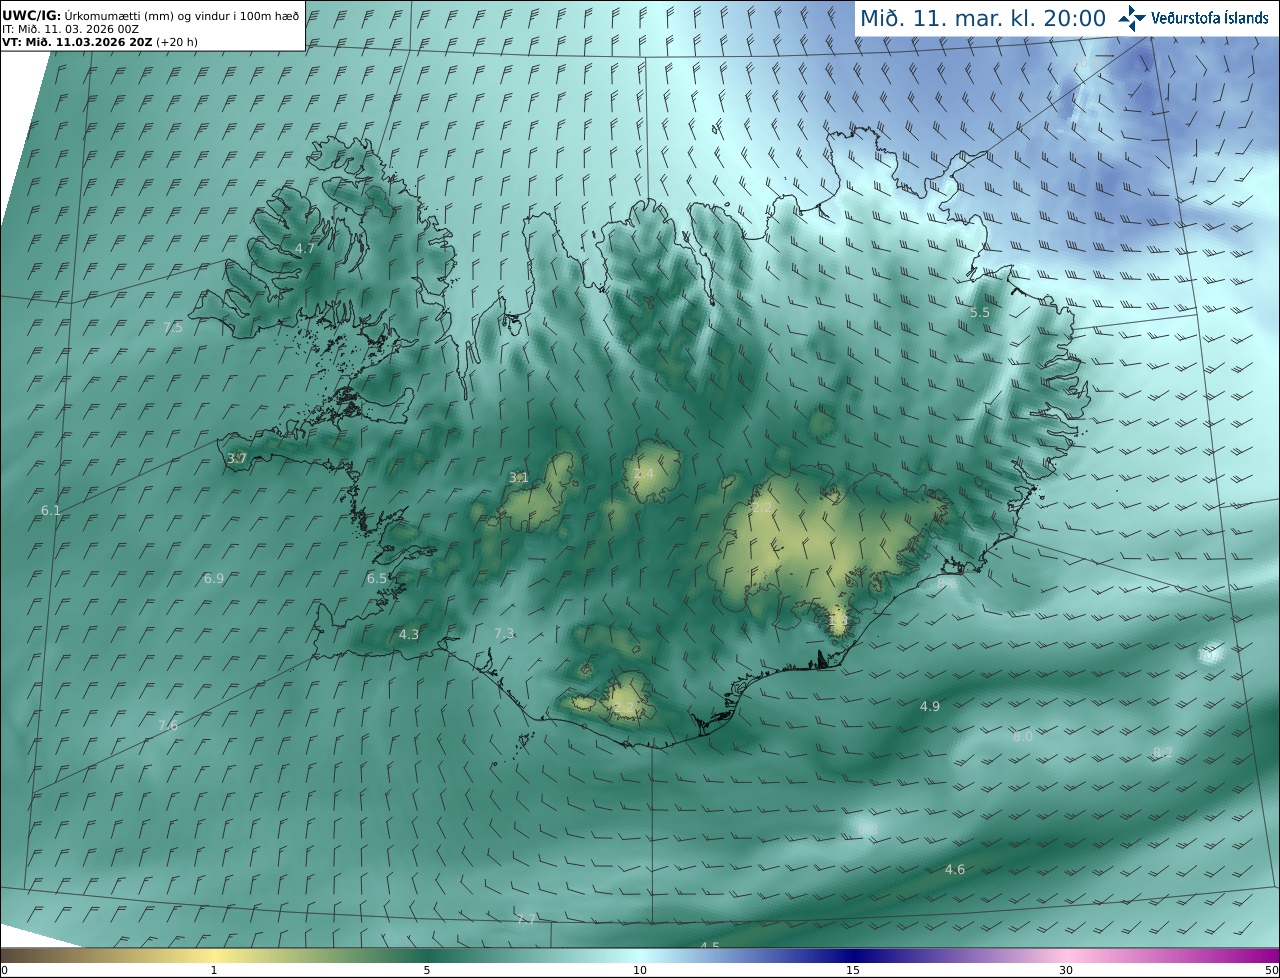Click the 2.4 value on the round glacier
The image size is (1280, 978).
point(644,473)
